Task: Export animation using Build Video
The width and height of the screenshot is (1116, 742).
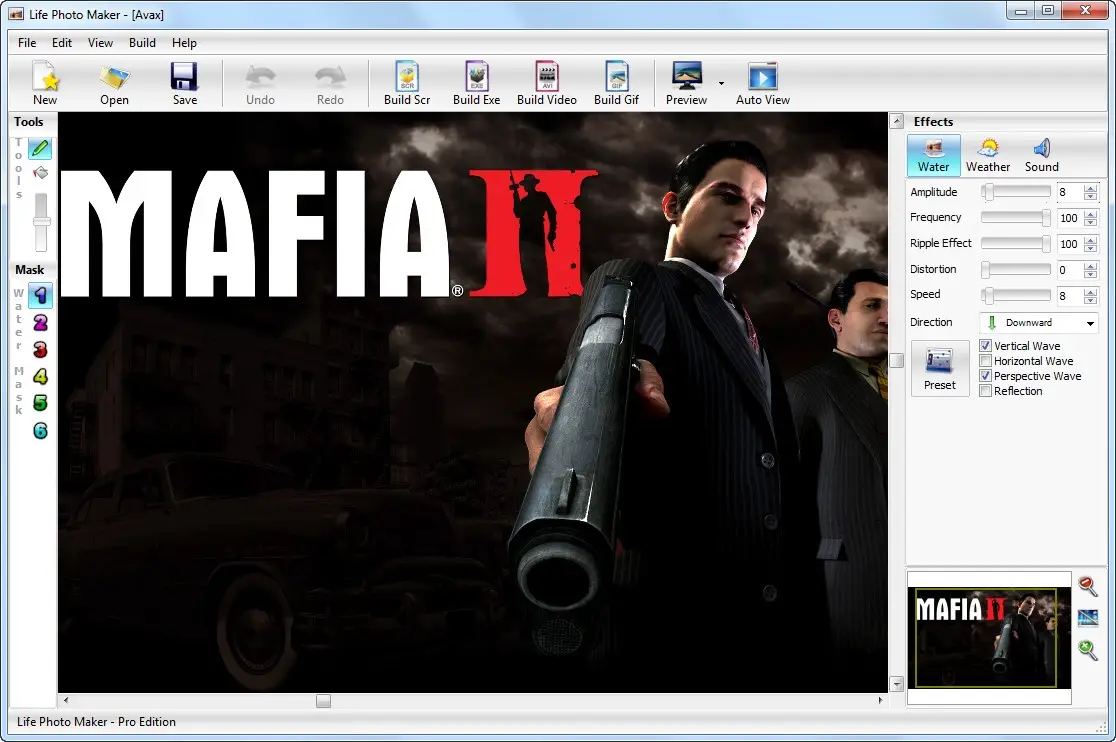Action: pyautogui.click(x=547, y=83)
